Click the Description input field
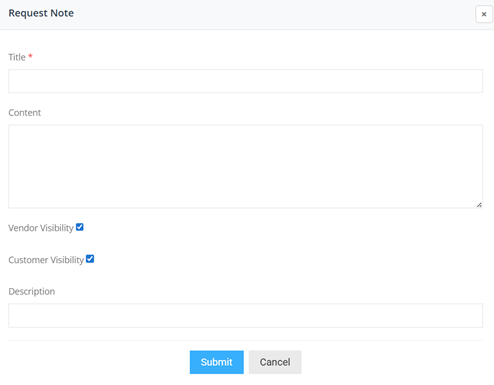This screenshot has height=385, width=494. pos(245,315)
